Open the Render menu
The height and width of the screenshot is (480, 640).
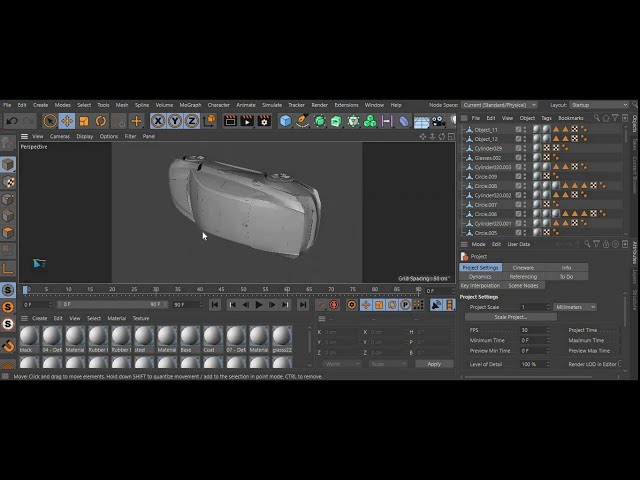pyautogui.click(x=319, y=105)
